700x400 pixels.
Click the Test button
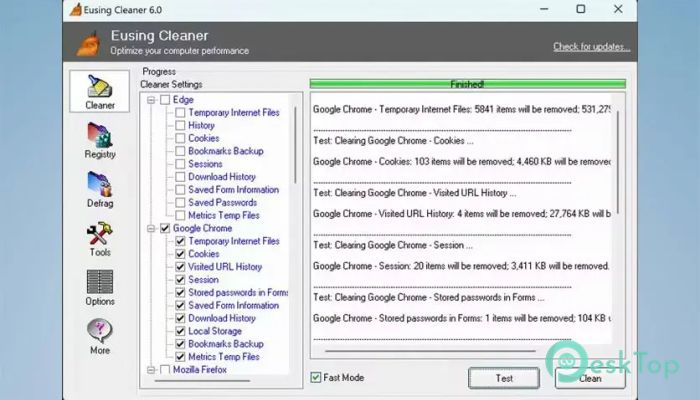coord(504,378)
